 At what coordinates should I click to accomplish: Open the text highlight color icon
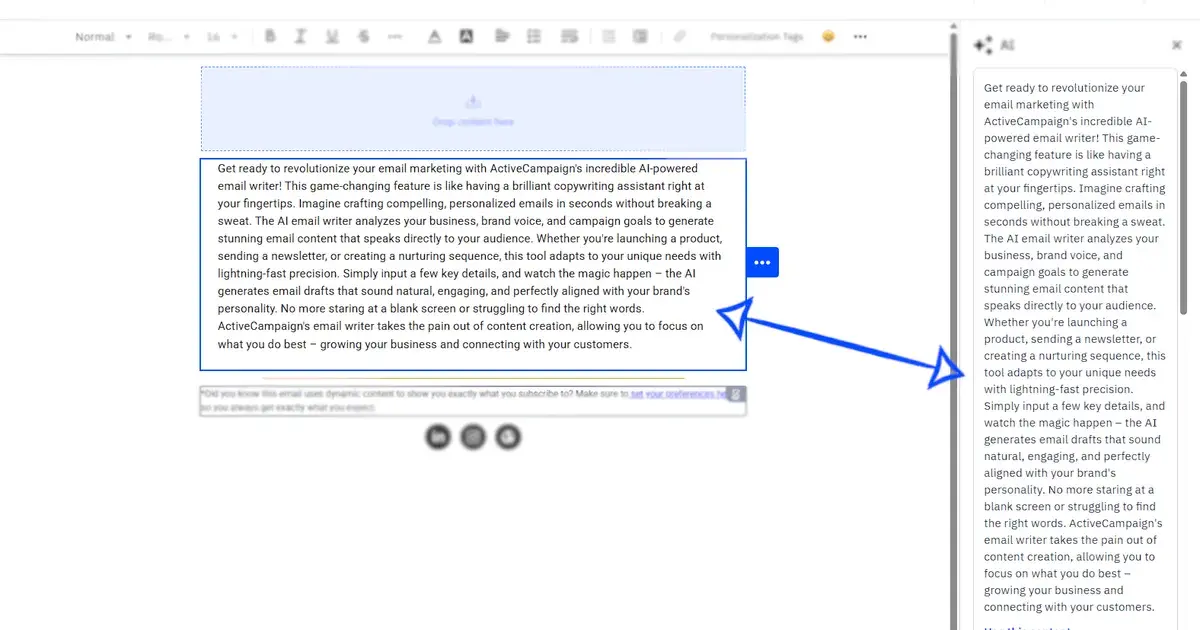tap(467, 36)
